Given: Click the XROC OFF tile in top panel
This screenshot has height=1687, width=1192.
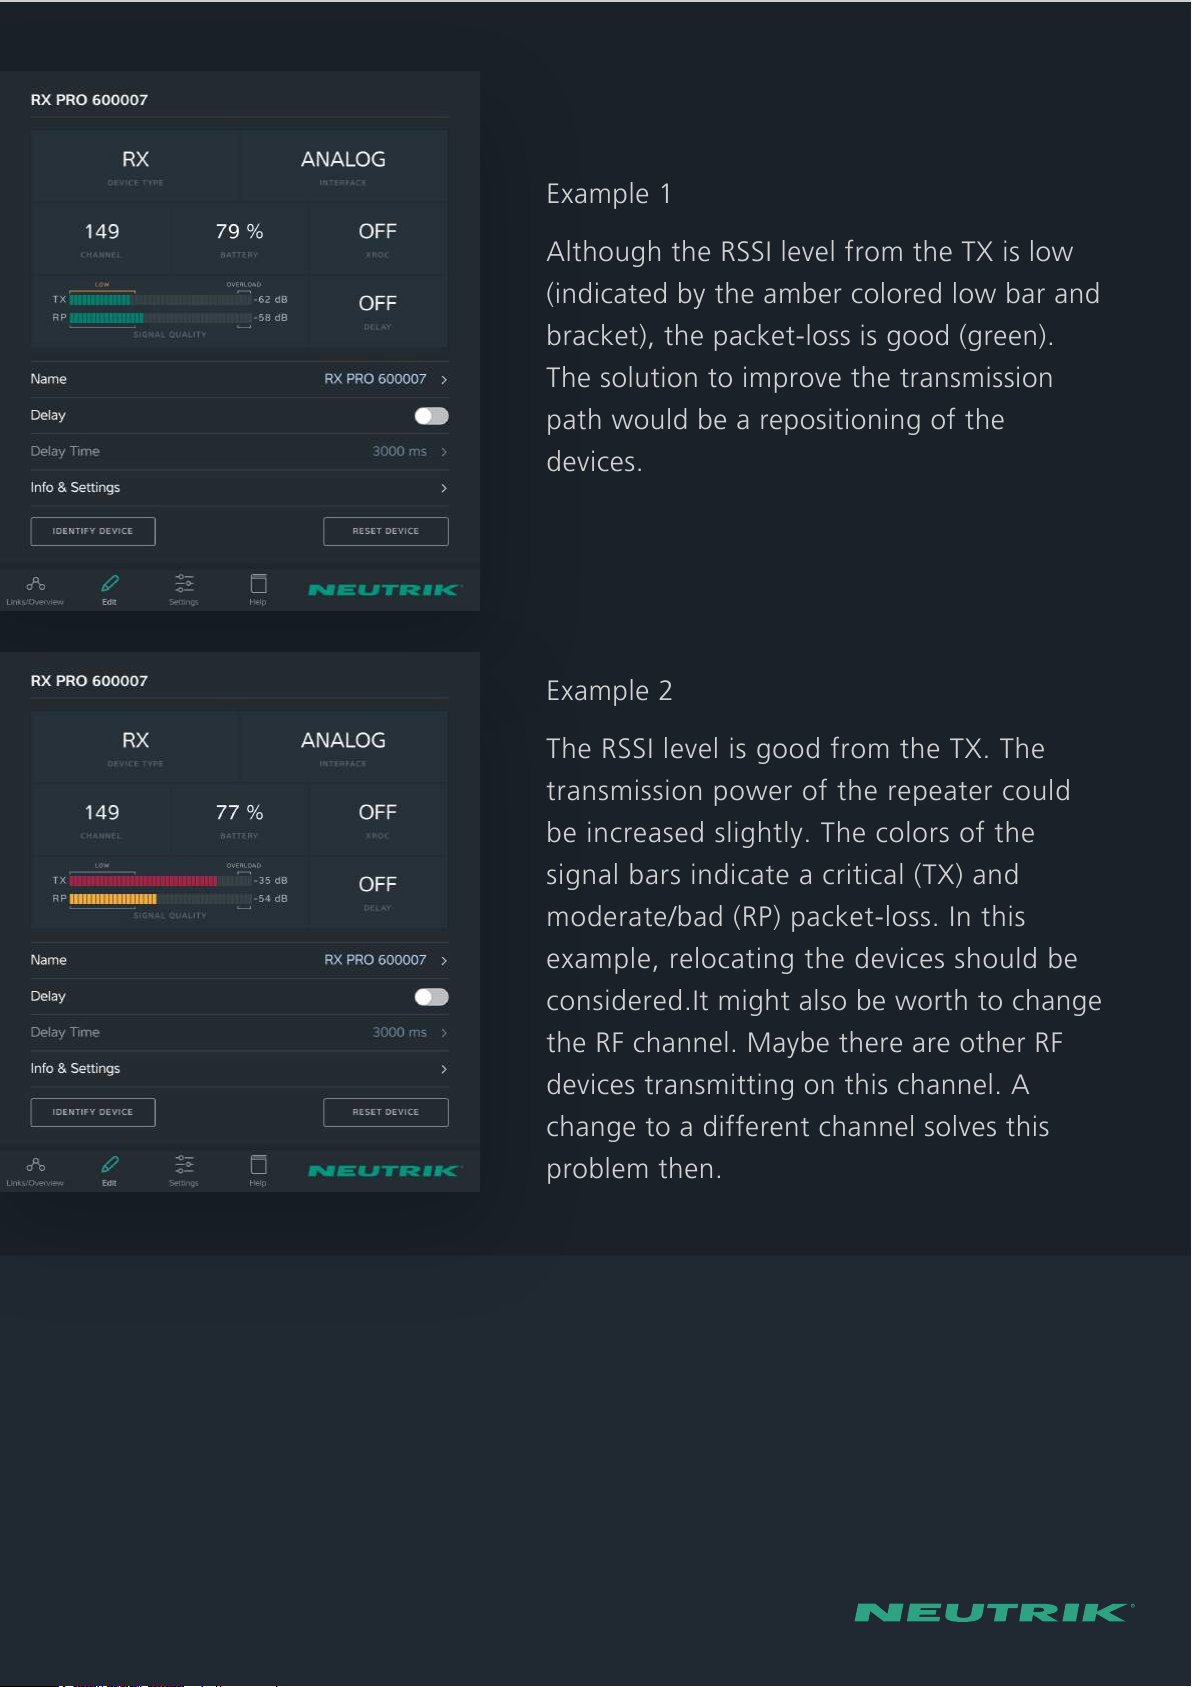Looking at the screenshot, I should click(378, 239).
